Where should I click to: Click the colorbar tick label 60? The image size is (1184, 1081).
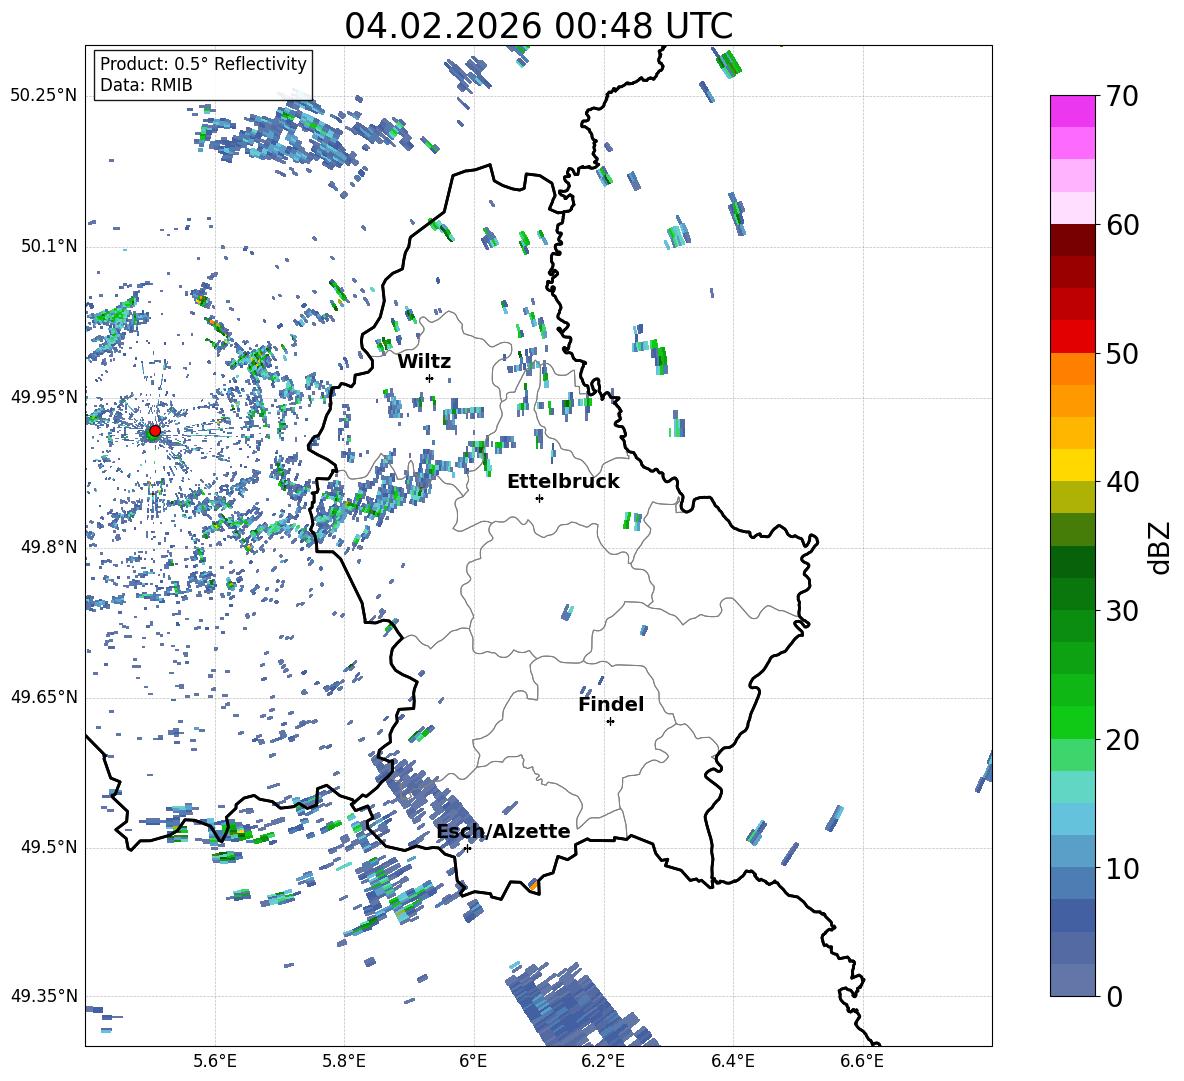click(1122, 225)
